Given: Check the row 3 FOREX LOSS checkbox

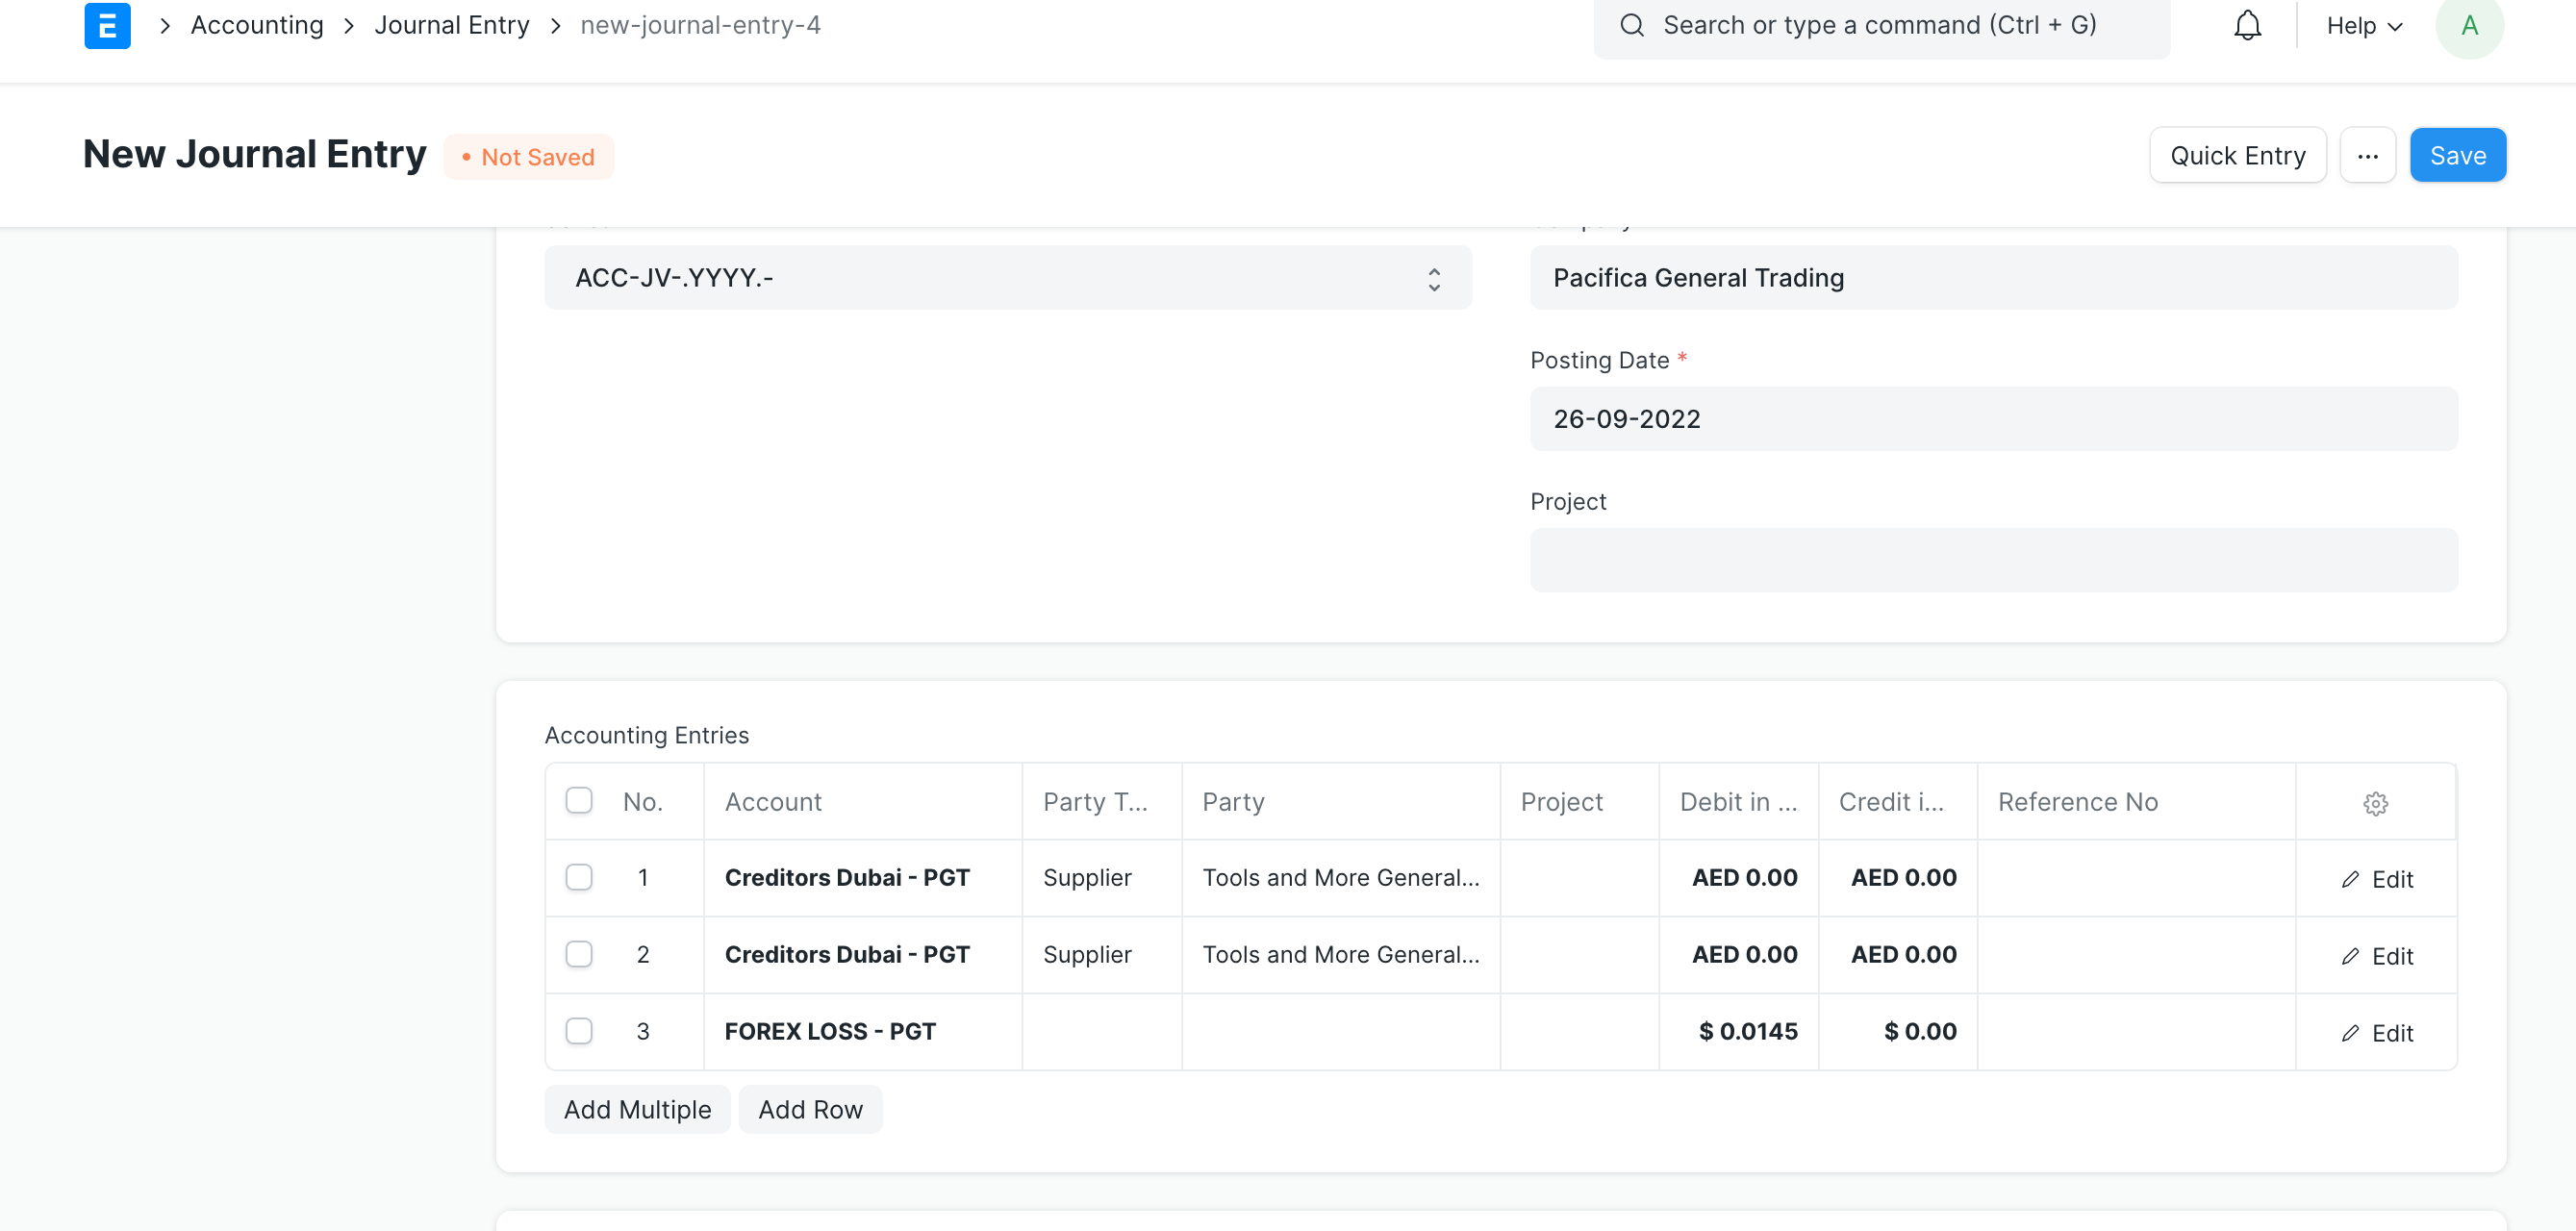Looking at the screenshot, I should [579, 1031].
